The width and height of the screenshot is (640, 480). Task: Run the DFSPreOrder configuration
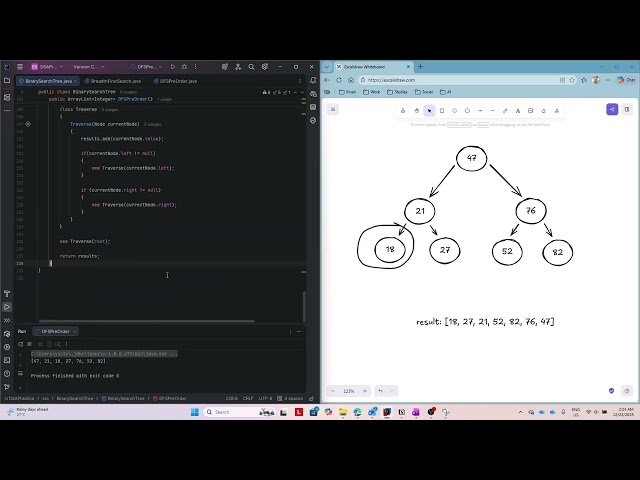[173, 67]
